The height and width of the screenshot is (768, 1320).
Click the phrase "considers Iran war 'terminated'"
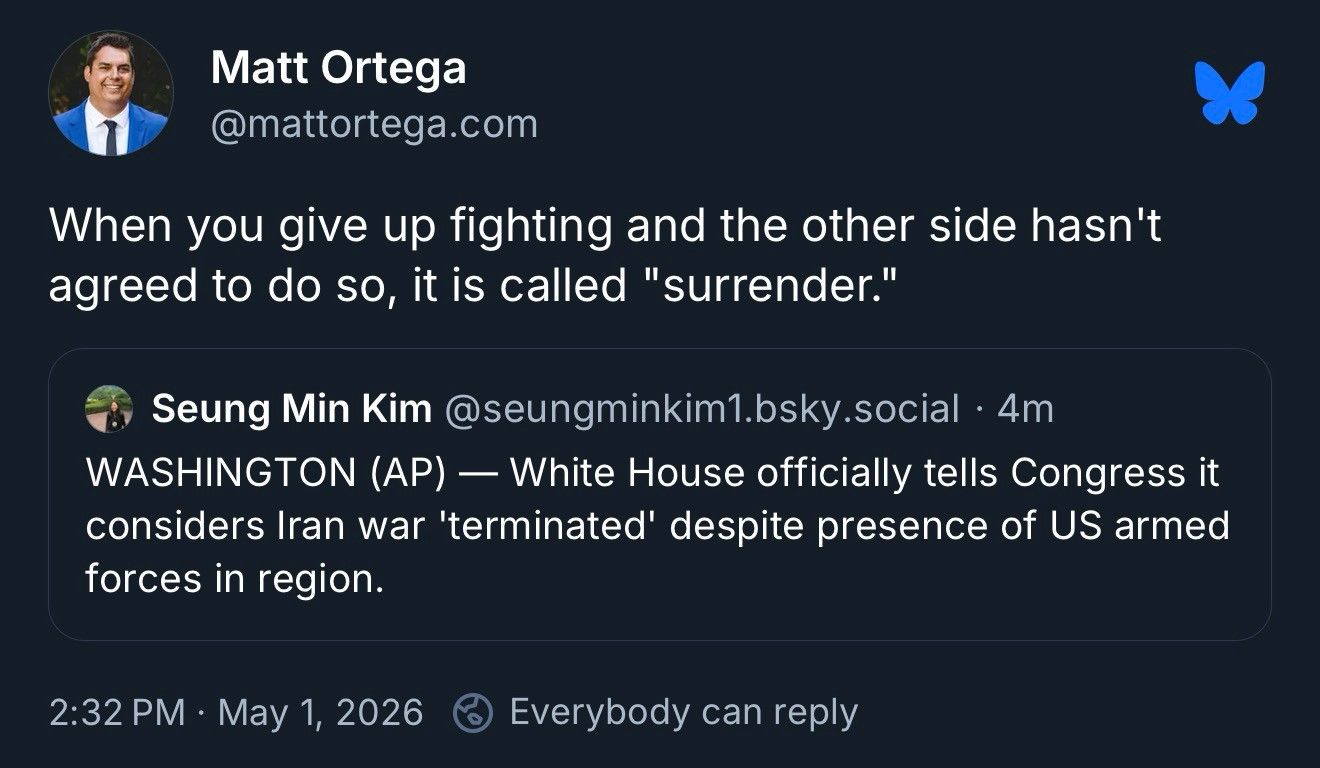pos(372,526)
